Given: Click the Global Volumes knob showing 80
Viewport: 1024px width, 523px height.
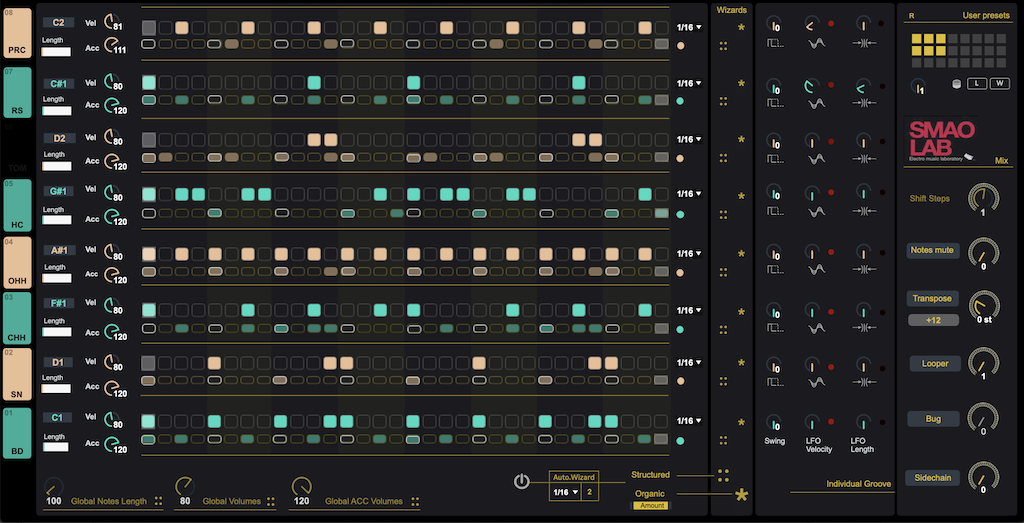Looking at the screenshot, I should tap(185, 486).
